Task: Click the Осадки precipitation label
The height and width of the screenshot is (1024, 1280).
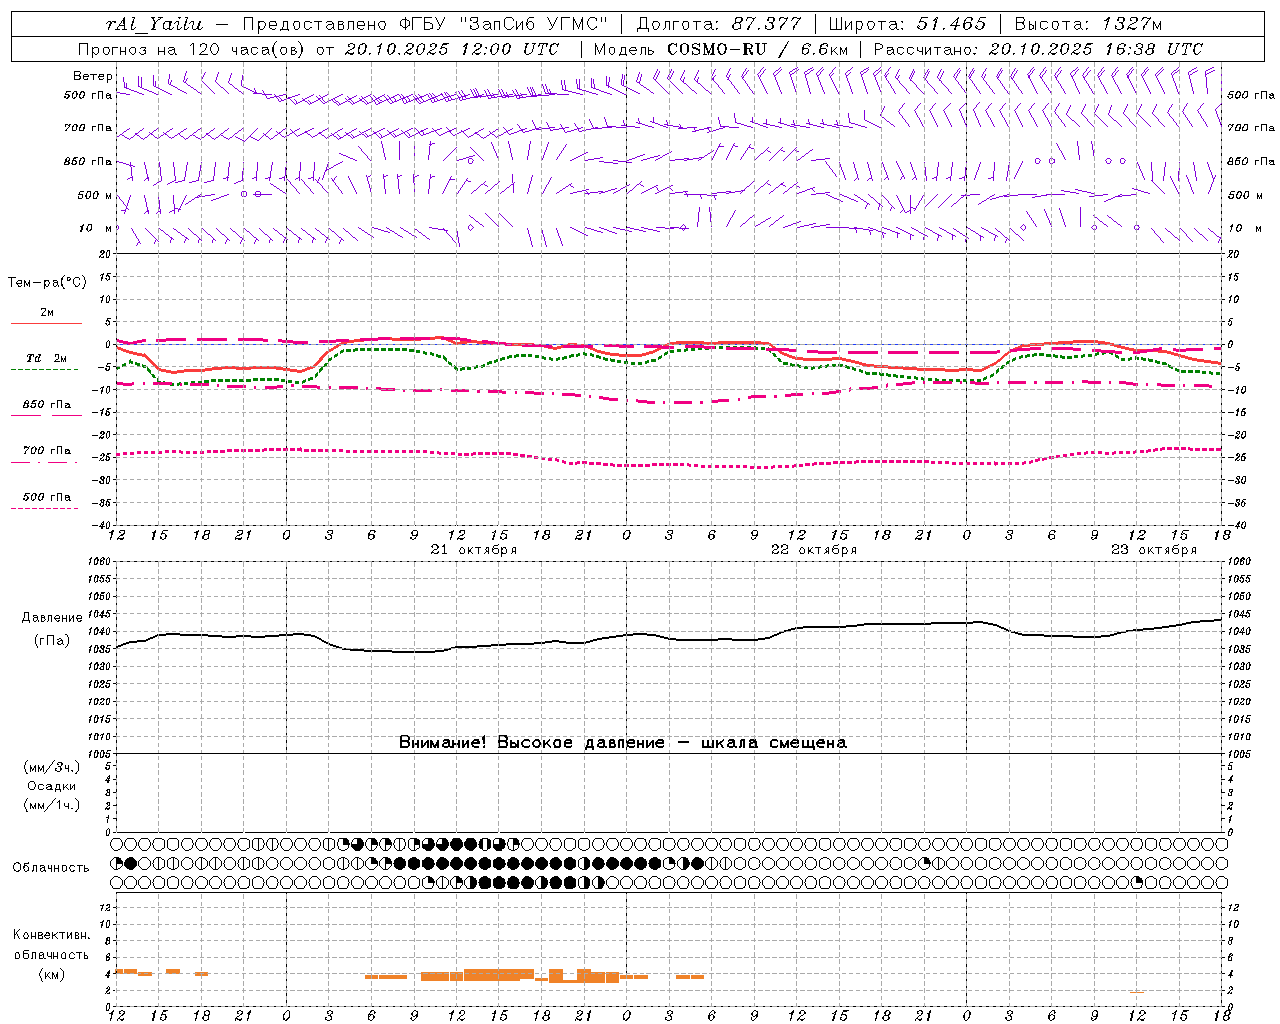Action: click(x=52, y=786)
